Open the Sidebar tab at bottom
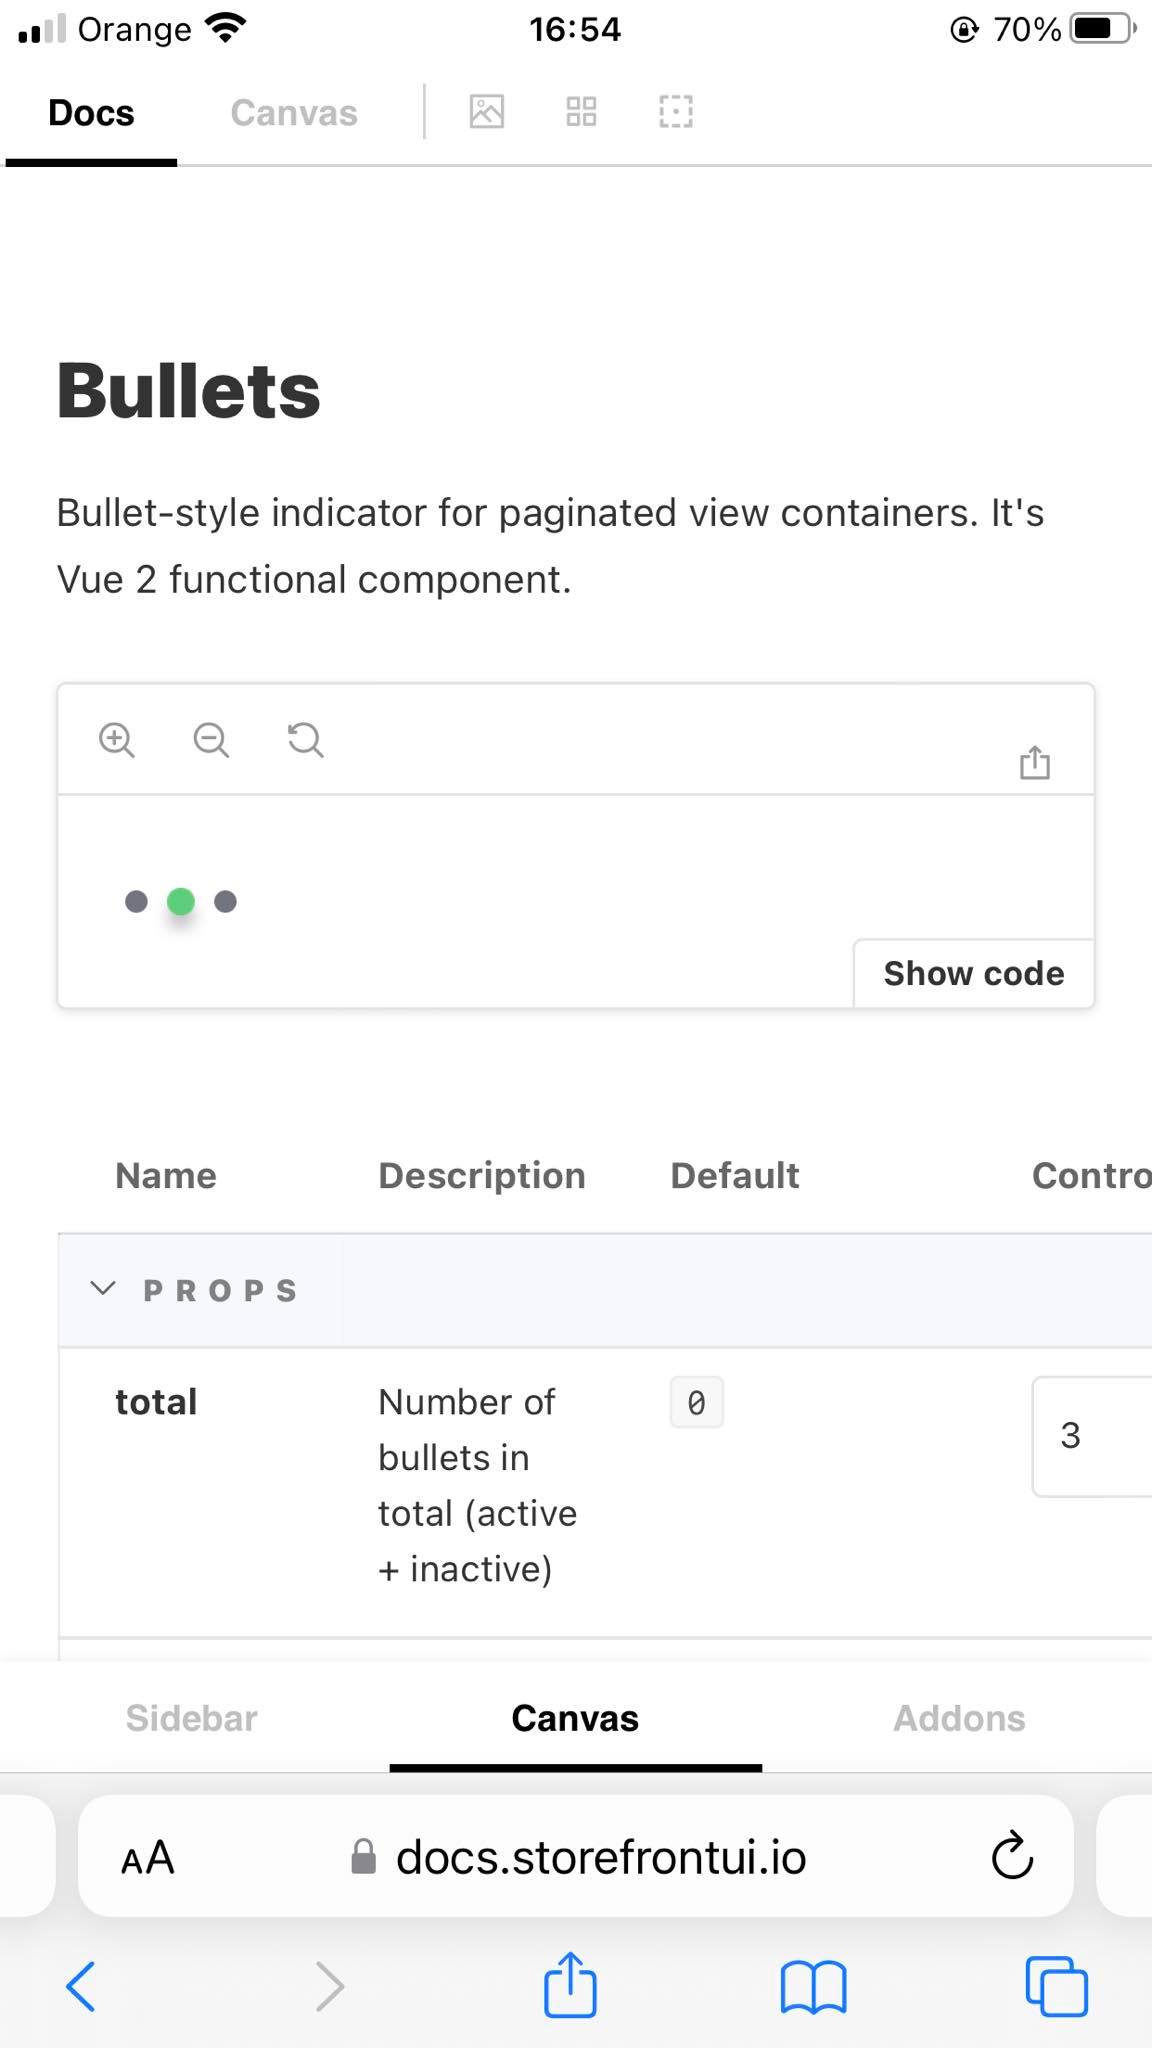The width and height of the screenshot is (1152, 2048). pyautogui.click(x=191, y=1718)
